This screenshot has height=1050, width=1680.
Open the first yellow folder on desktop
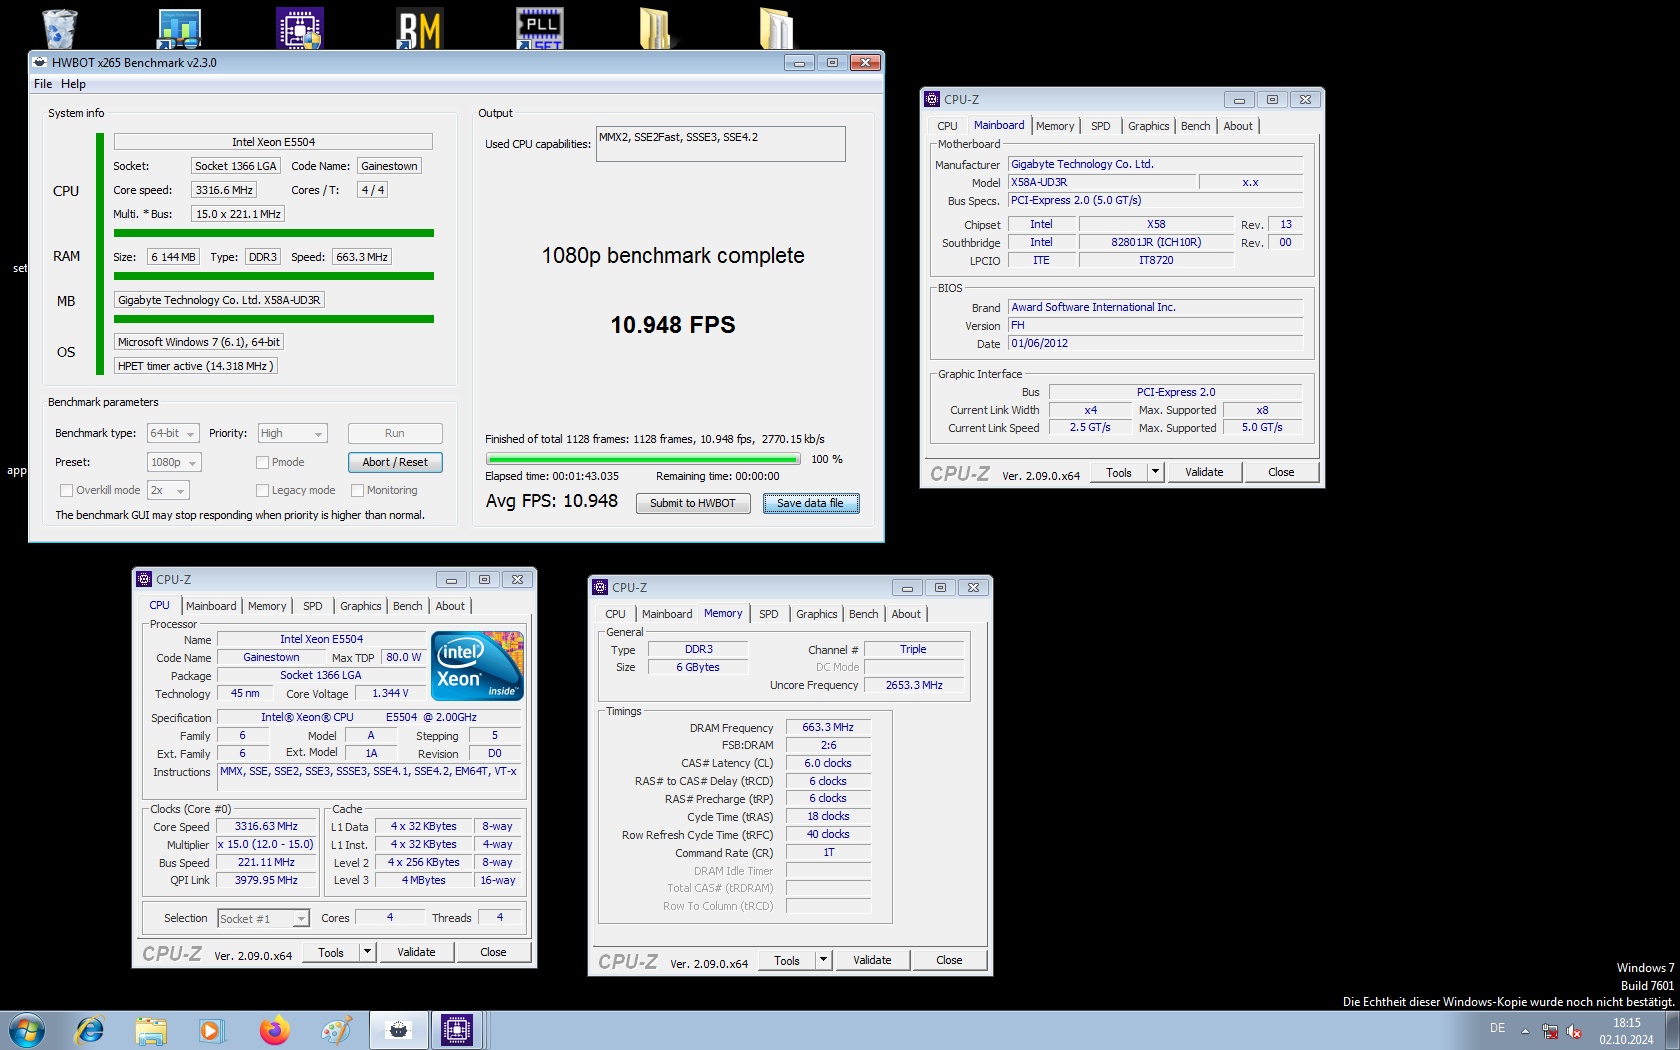[x=656, y=28]
